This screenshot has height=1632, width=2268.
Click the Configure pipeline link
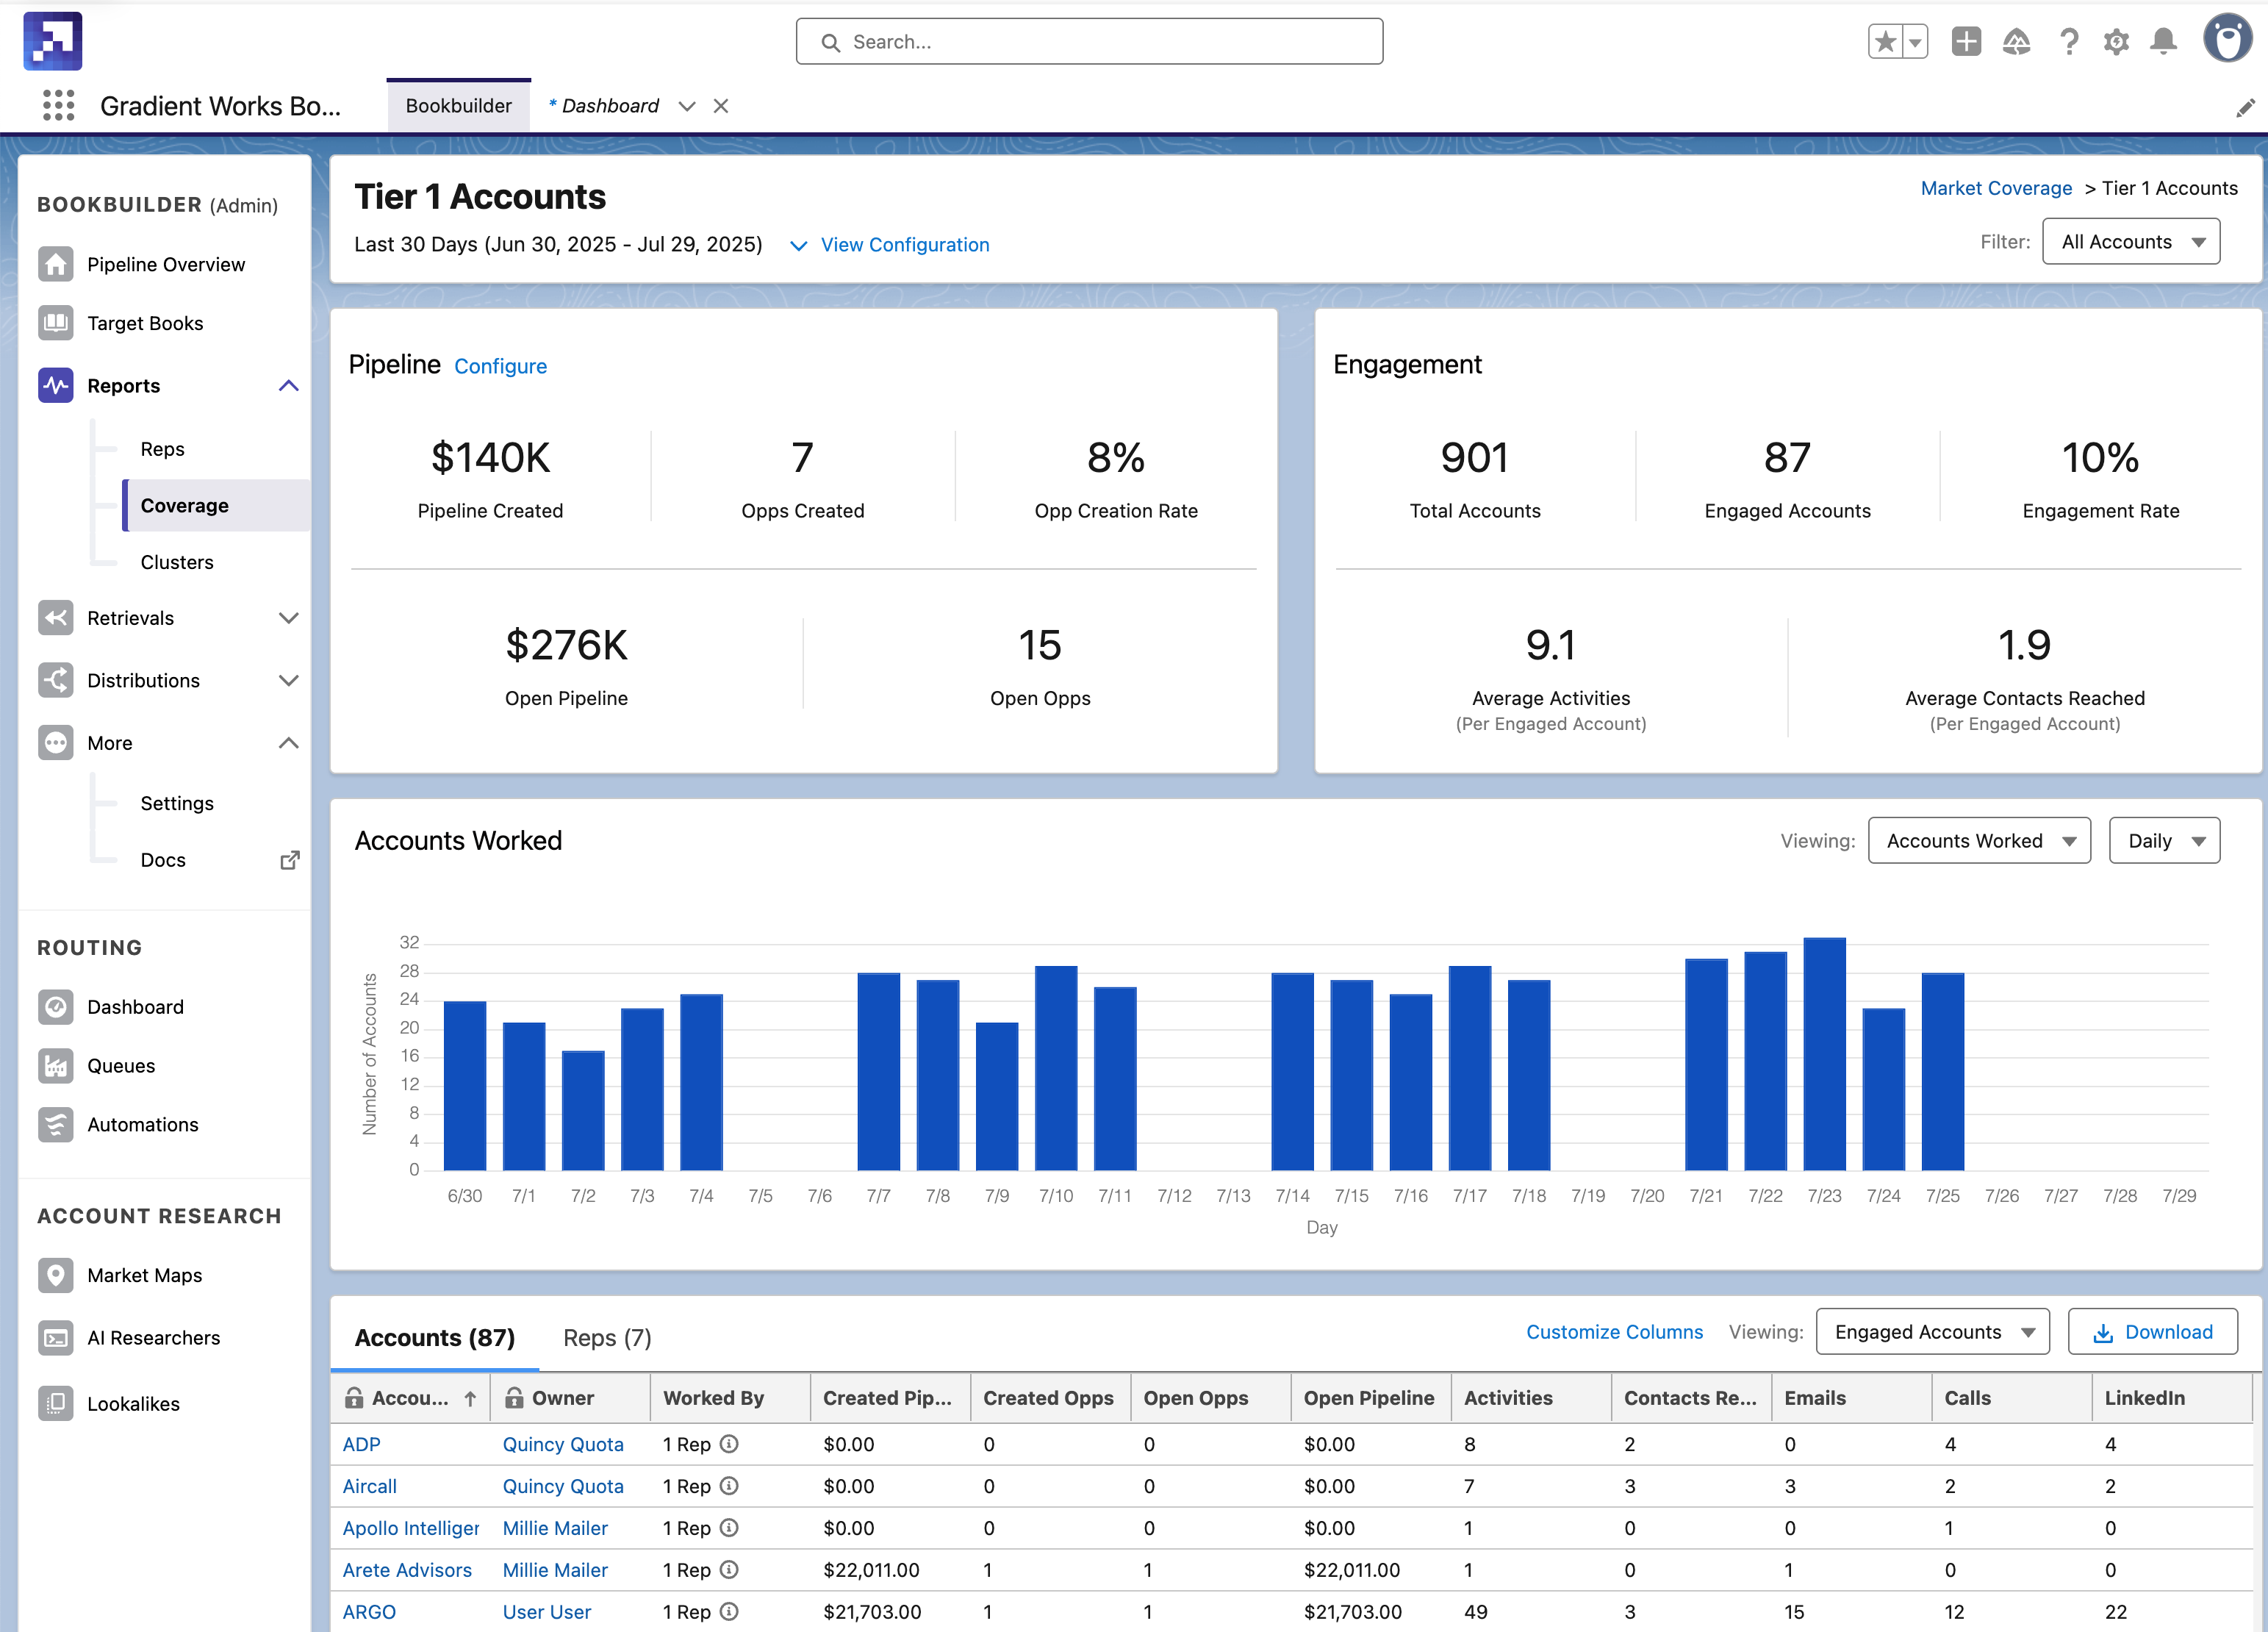click(x=500, y=366)
